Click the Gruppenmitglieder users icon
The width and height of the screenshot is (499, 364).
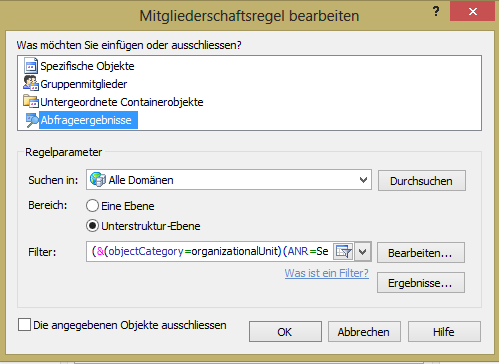click(x=31, y=83)
